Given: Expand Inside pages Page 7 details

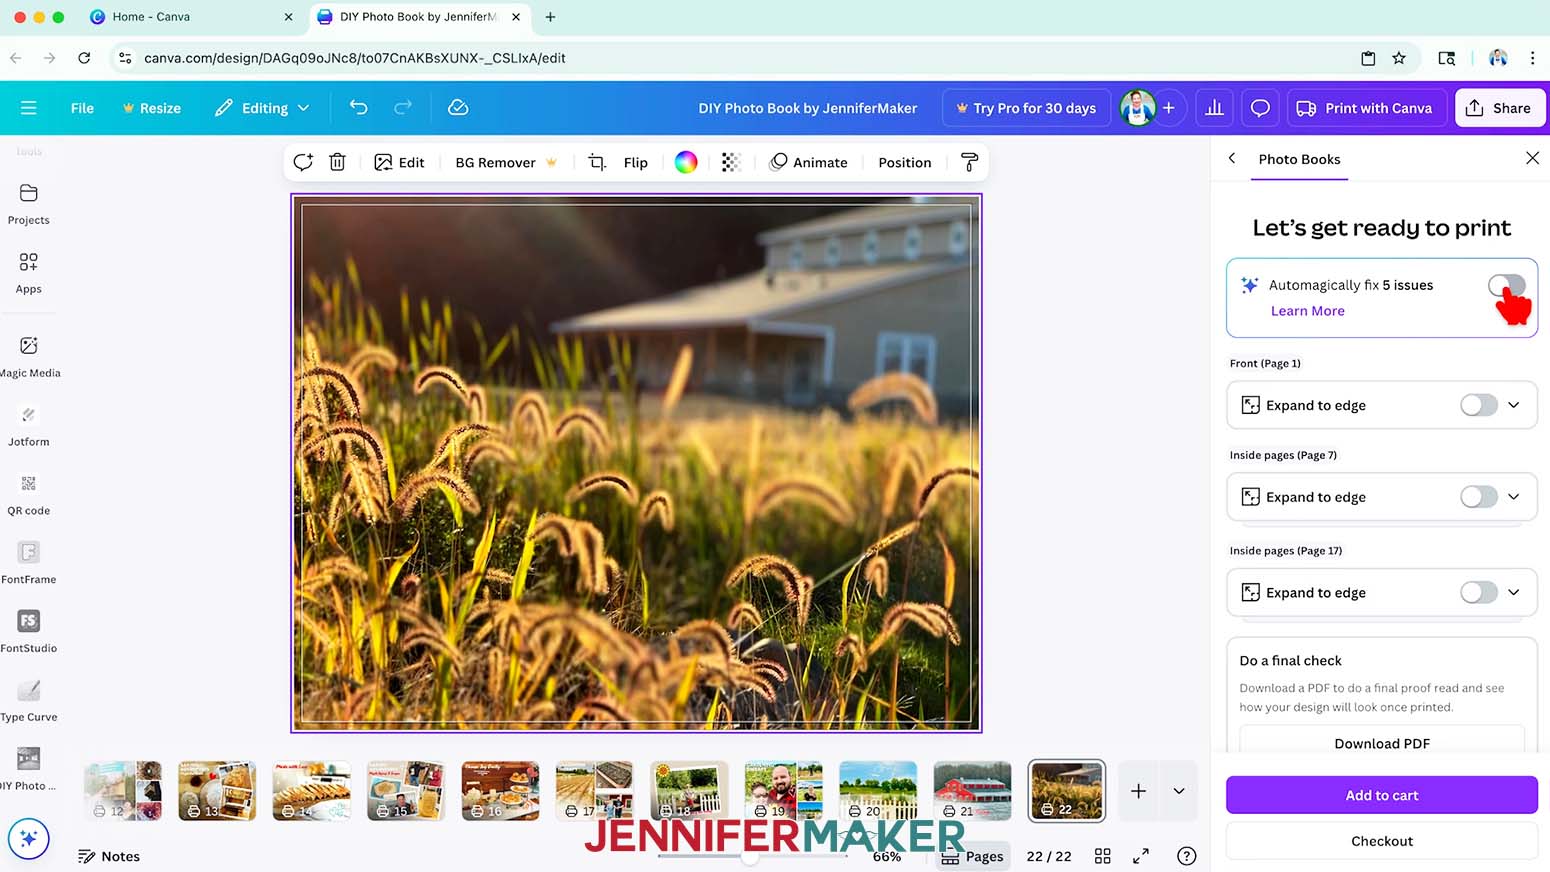Looking at the screenshot, I should [1514, 497].
